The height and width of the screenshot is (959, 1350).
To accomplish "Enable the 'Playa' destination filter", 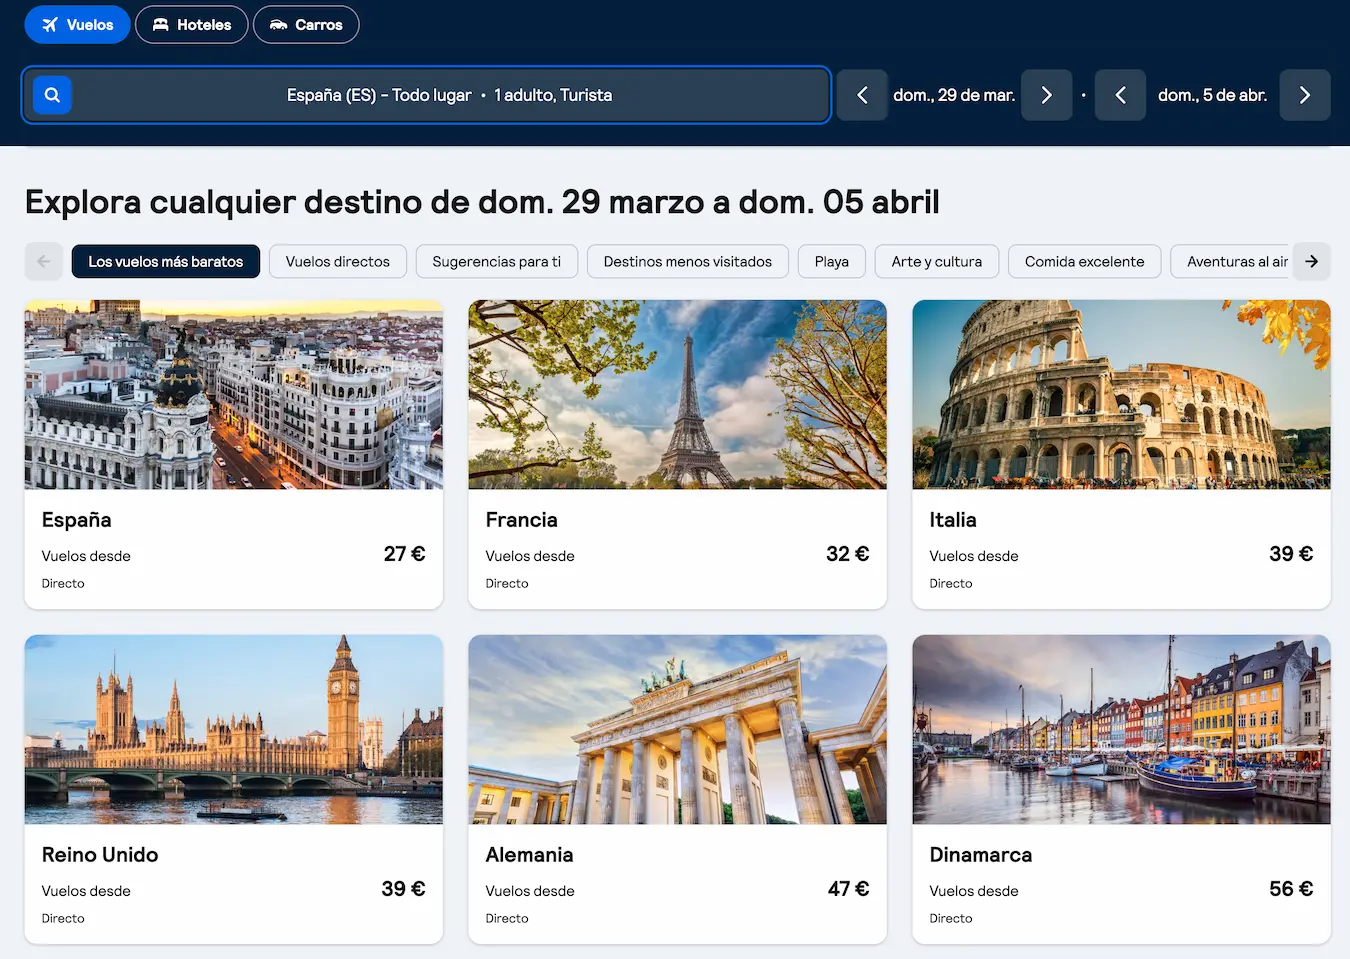I will click(831, 261).
